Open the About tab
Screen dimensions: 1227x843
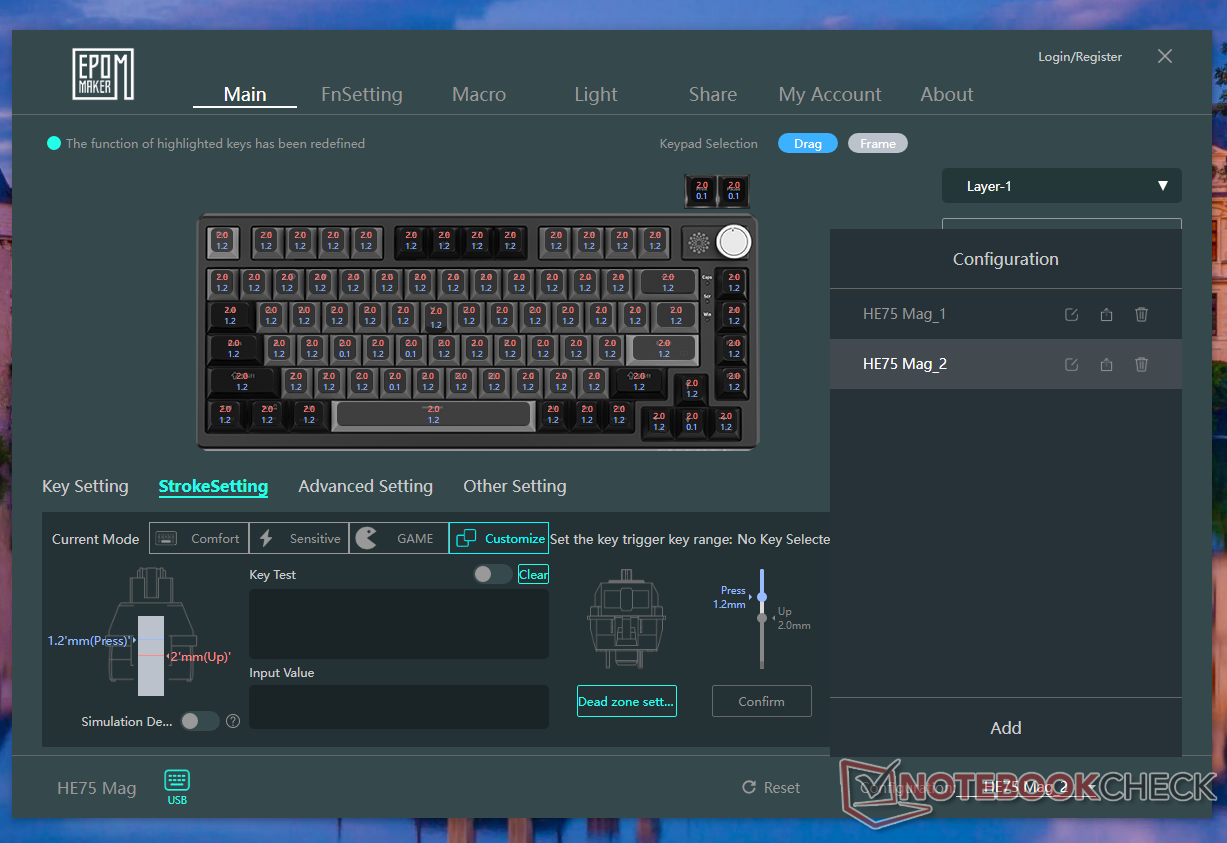(x=947, y=94)
